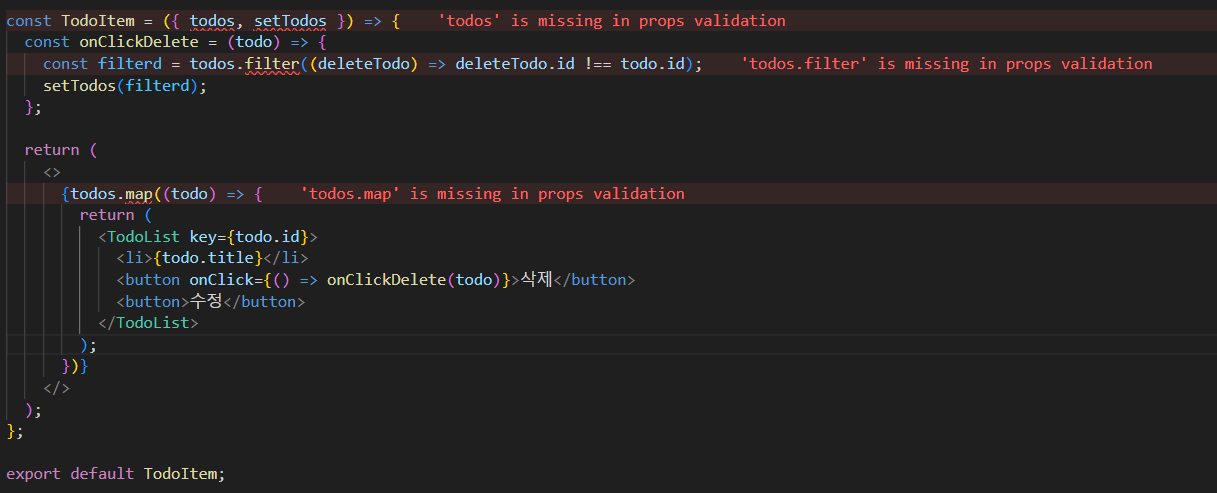Click the "'todos' is missing in props validation" message
This screenshot has width=1217, height=493.
click(612, 20)
